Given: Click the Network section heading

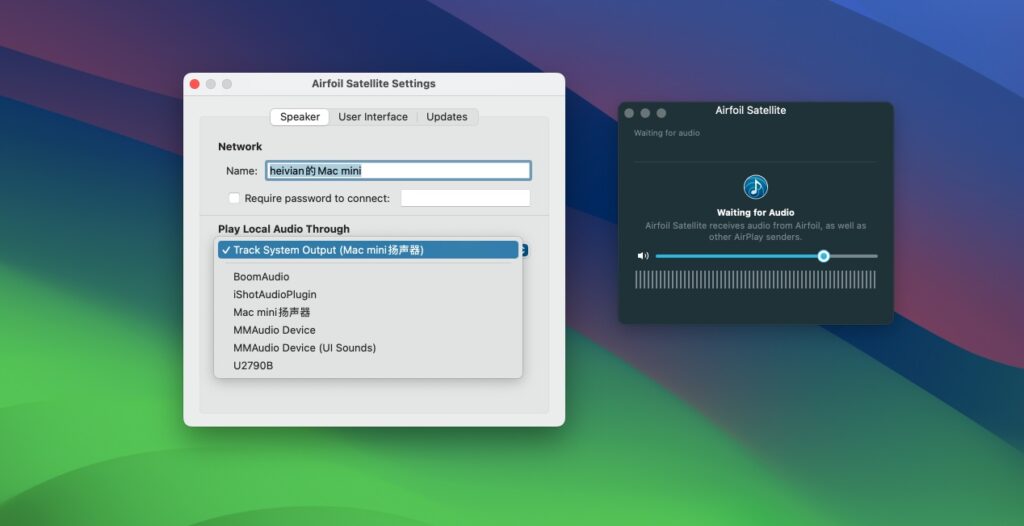Looking at the screenshot, I should (240, 146).
